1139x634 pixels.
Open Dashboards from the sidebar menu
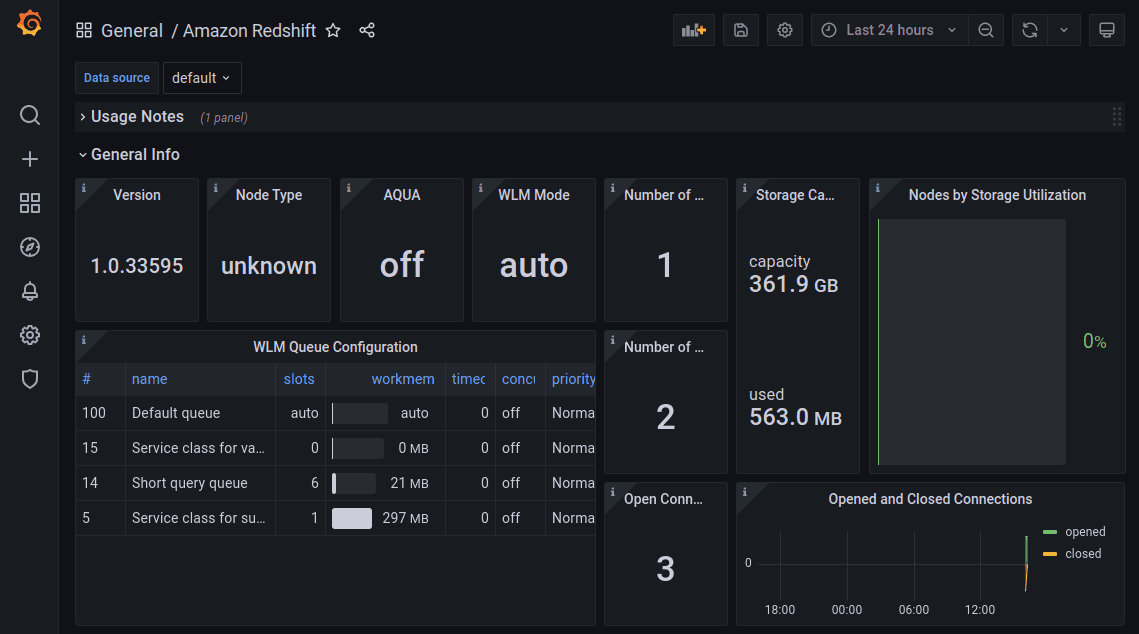click(x=30, y=203)
